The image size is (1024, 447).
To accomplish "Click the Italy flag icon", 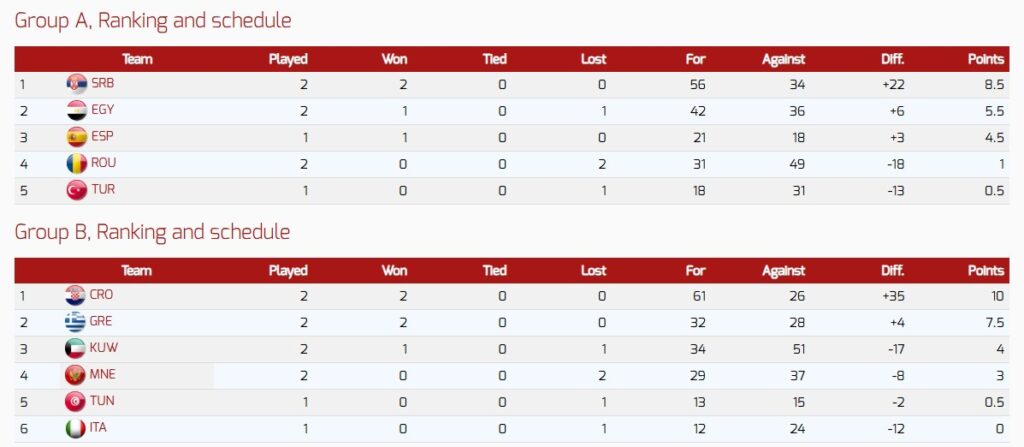I will (75, 428).
